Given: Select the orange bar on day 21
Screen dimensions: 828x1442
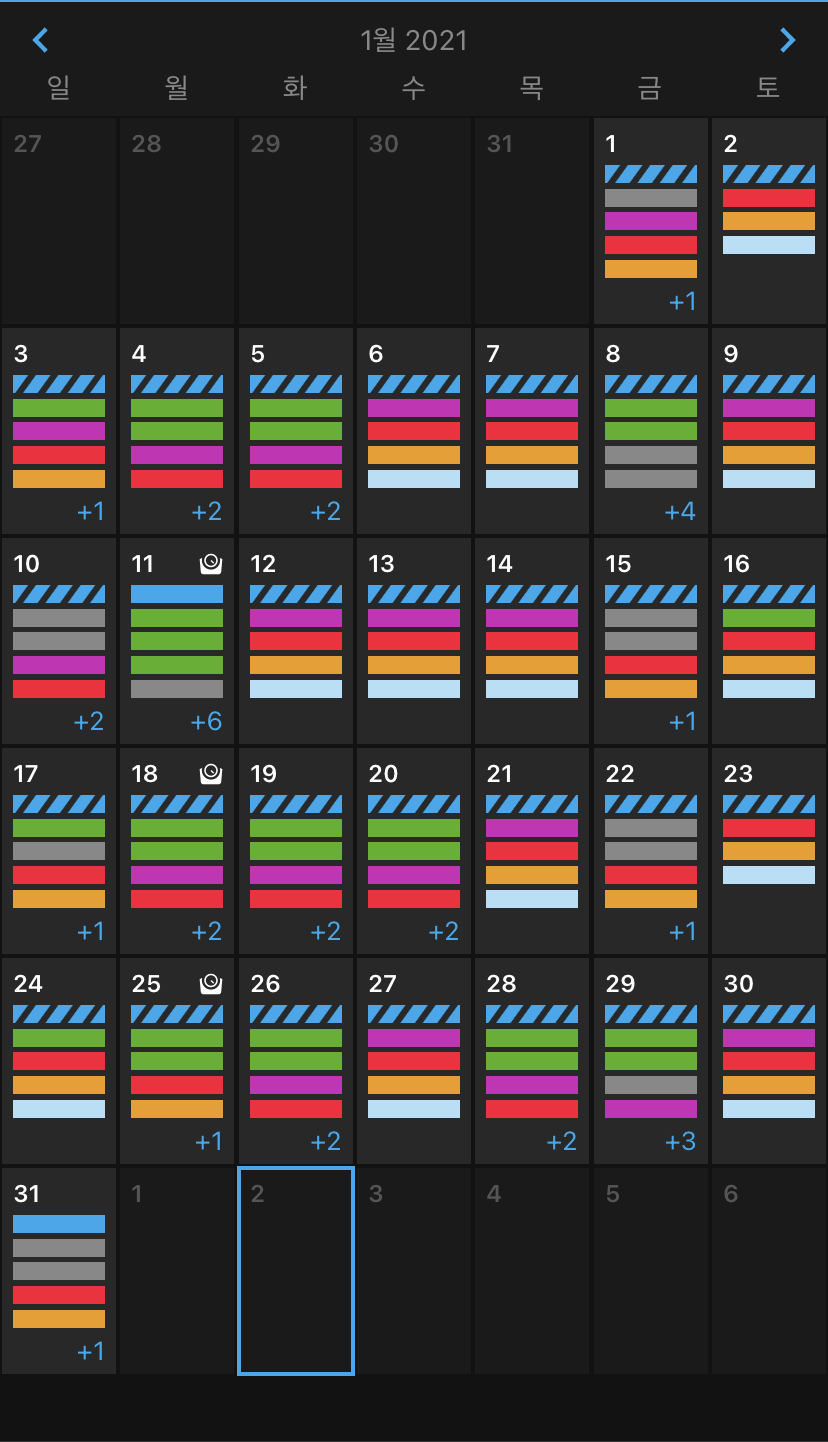Looking at the screenshot, I should tap(532, 875).
